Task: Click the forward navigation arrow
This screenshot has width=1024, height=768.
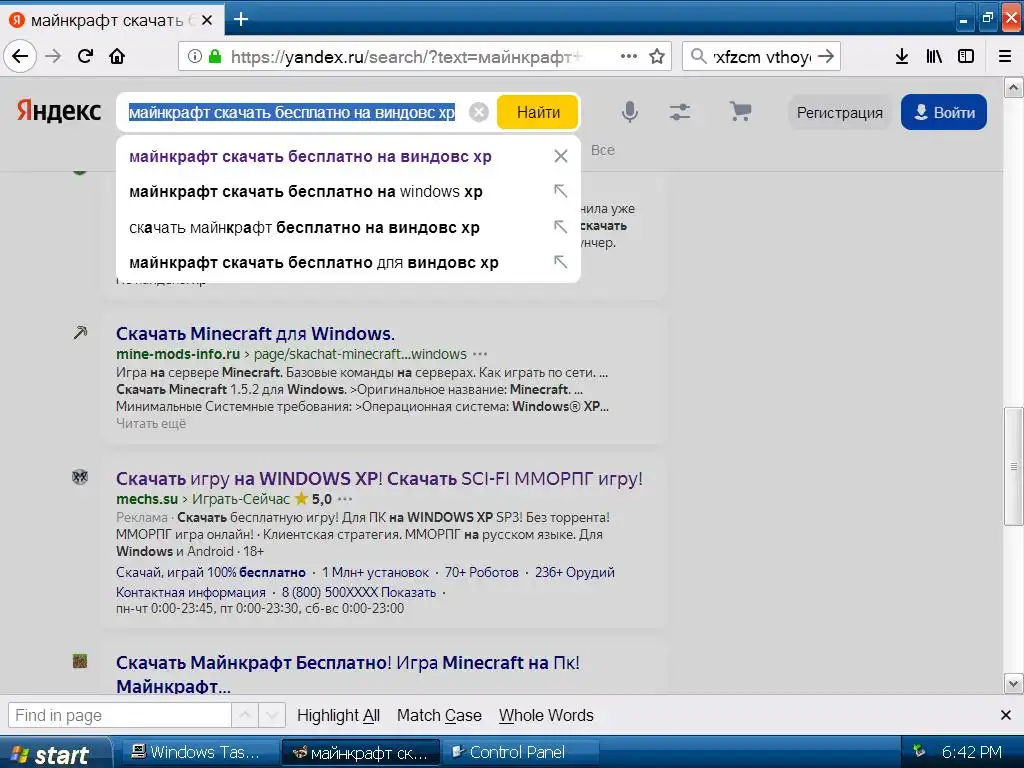Action: pyautogui.click(x=53, y=56)
